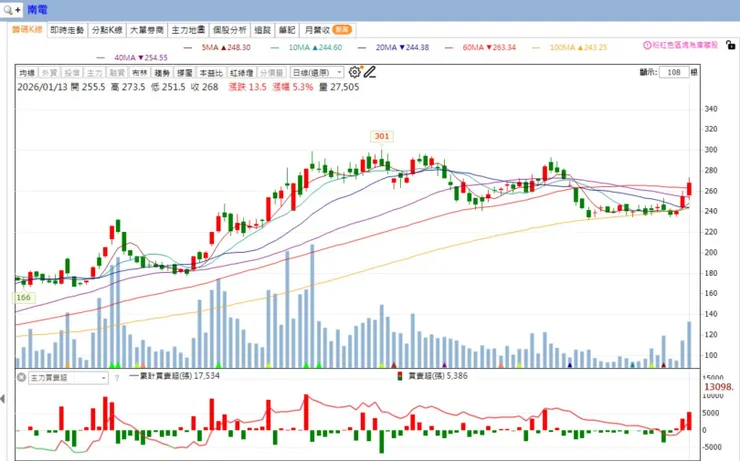Toggle the 主力 overlay button

coord(94,73)
